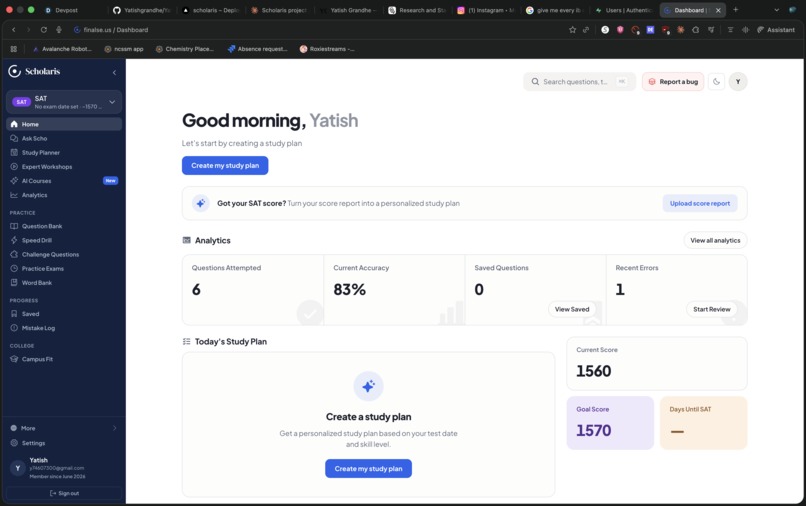The width and height of the screenshot is (806, 506).
Task: Open the ncssm app bookmark
Action: (x=124, y=49)
